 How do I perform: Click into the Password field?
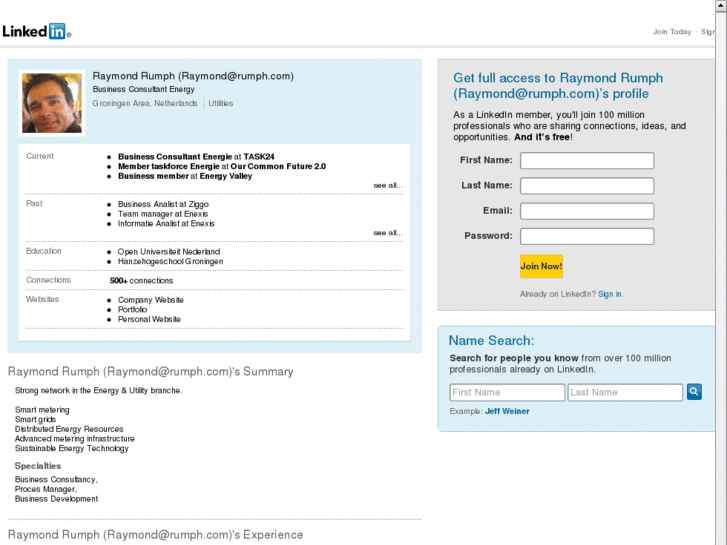coord(587,236)
